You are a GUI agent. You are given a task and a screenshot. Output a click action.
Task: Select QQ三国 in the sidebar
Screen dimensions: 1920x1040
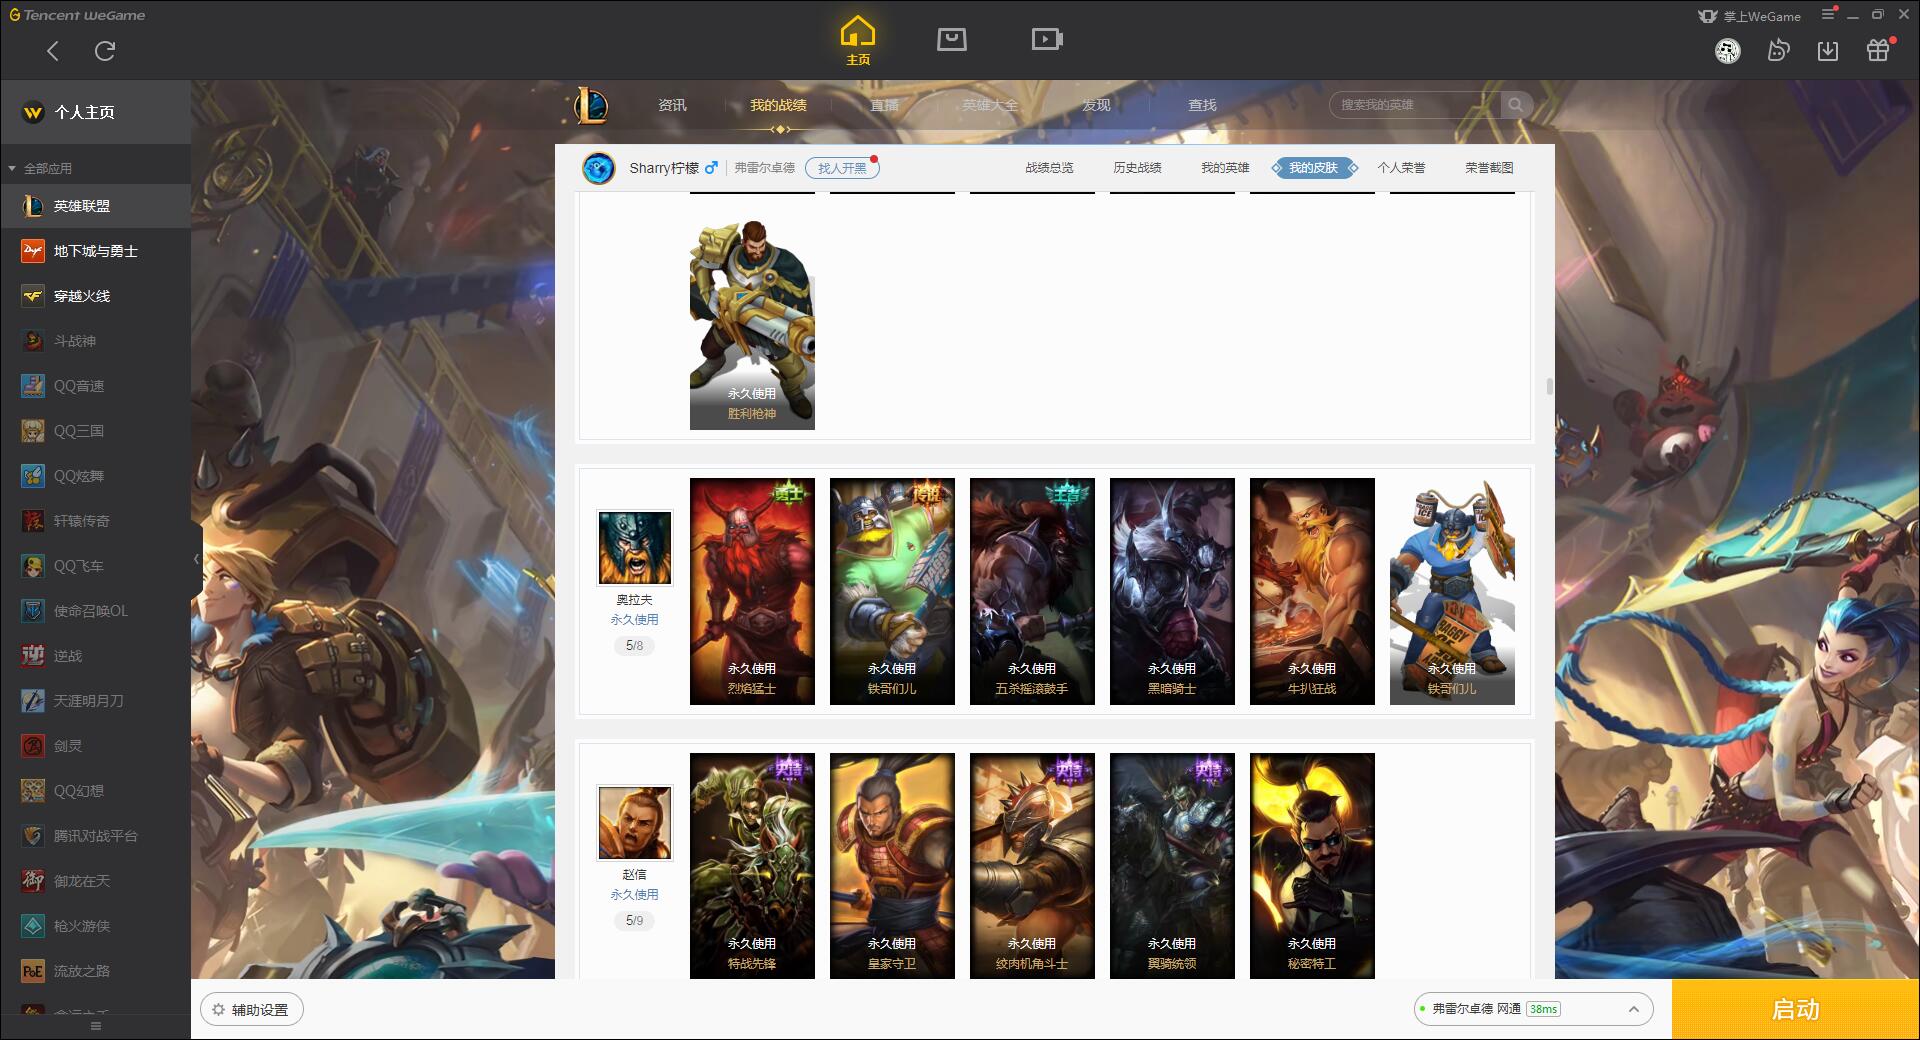pos(95,431)
